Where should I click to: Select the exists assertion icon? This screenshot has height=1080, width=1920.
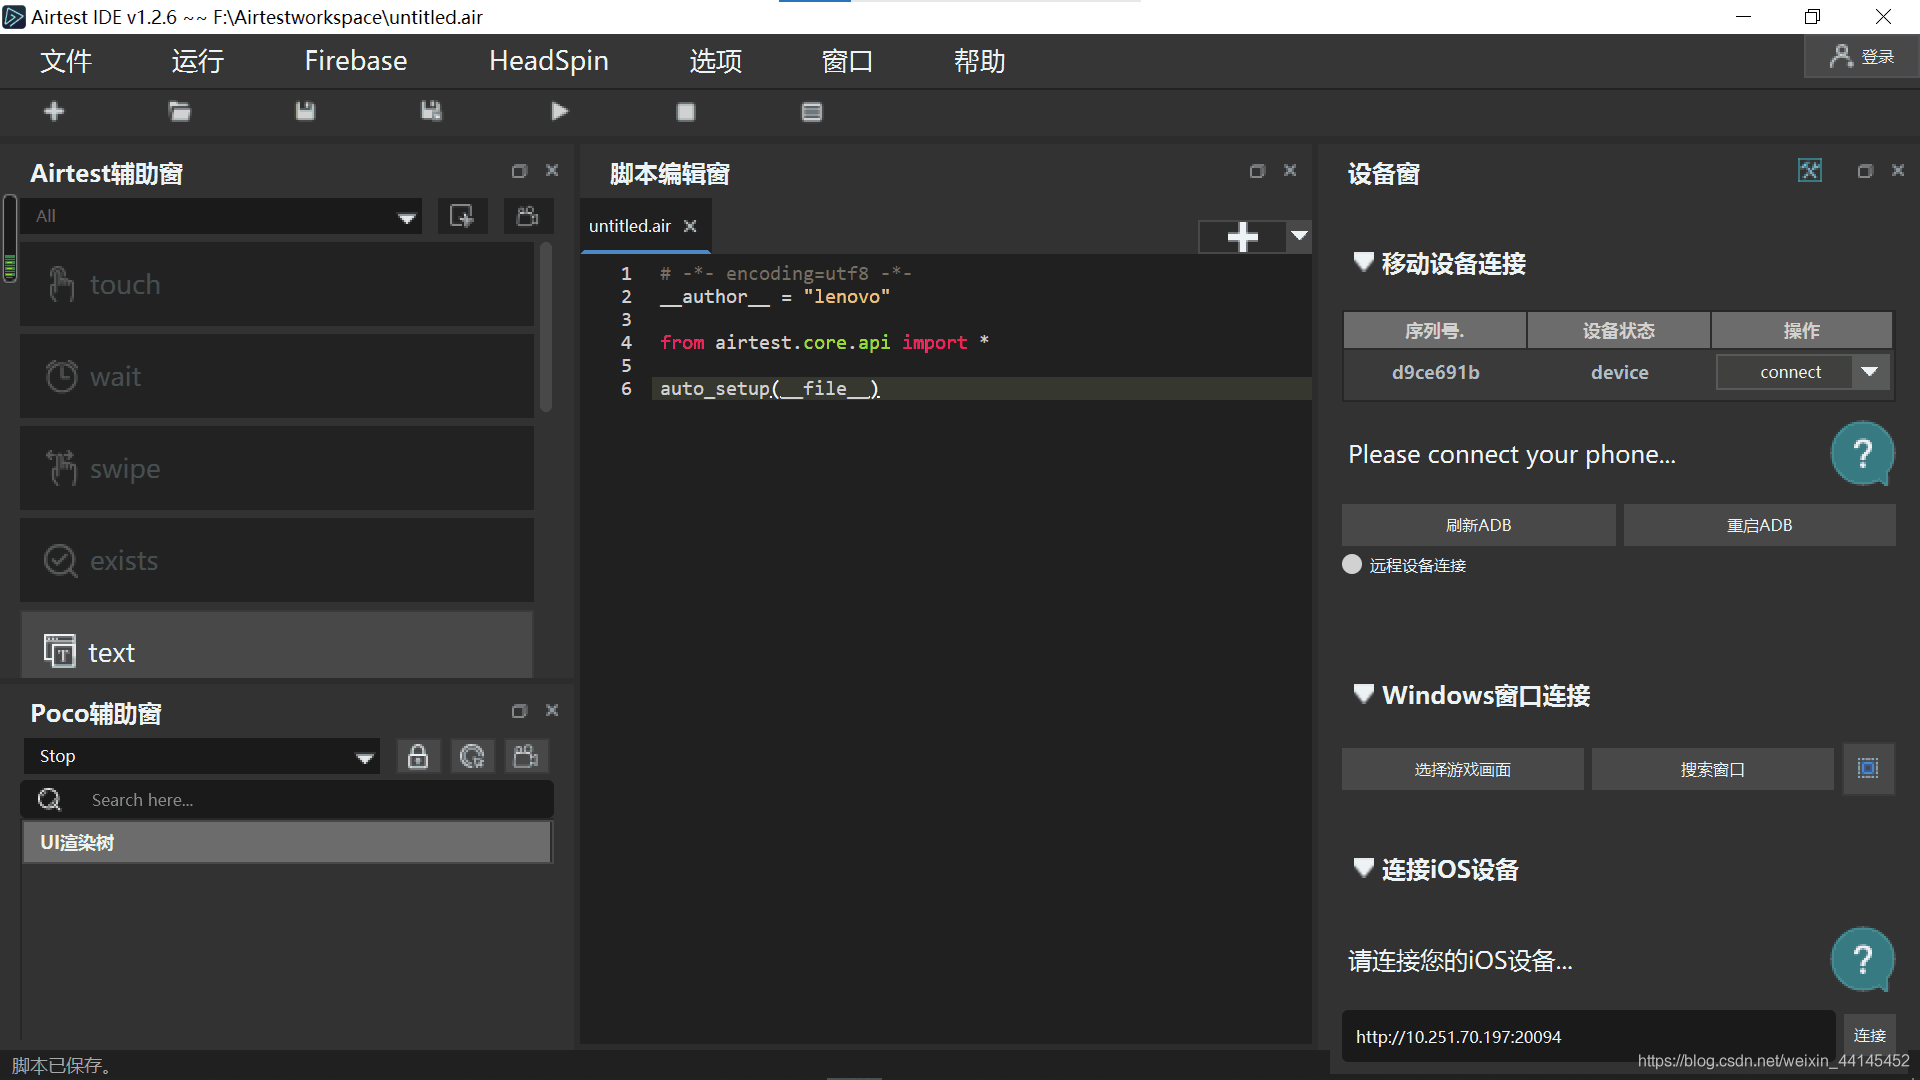coord(61,560)
